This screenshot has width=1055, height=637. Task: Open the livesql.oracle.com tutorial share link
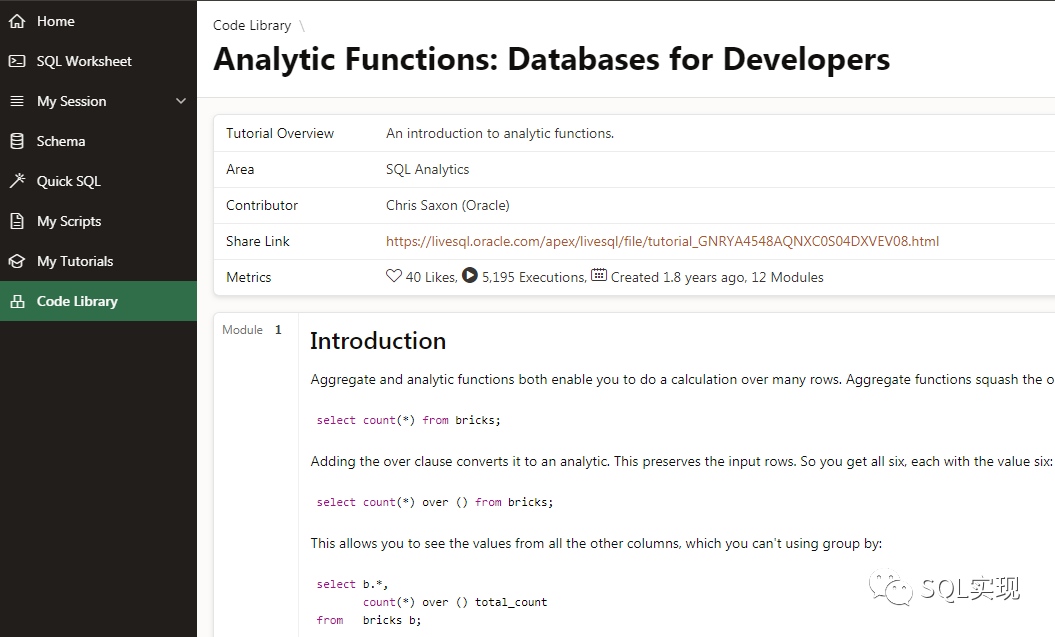tap(662, 241)
